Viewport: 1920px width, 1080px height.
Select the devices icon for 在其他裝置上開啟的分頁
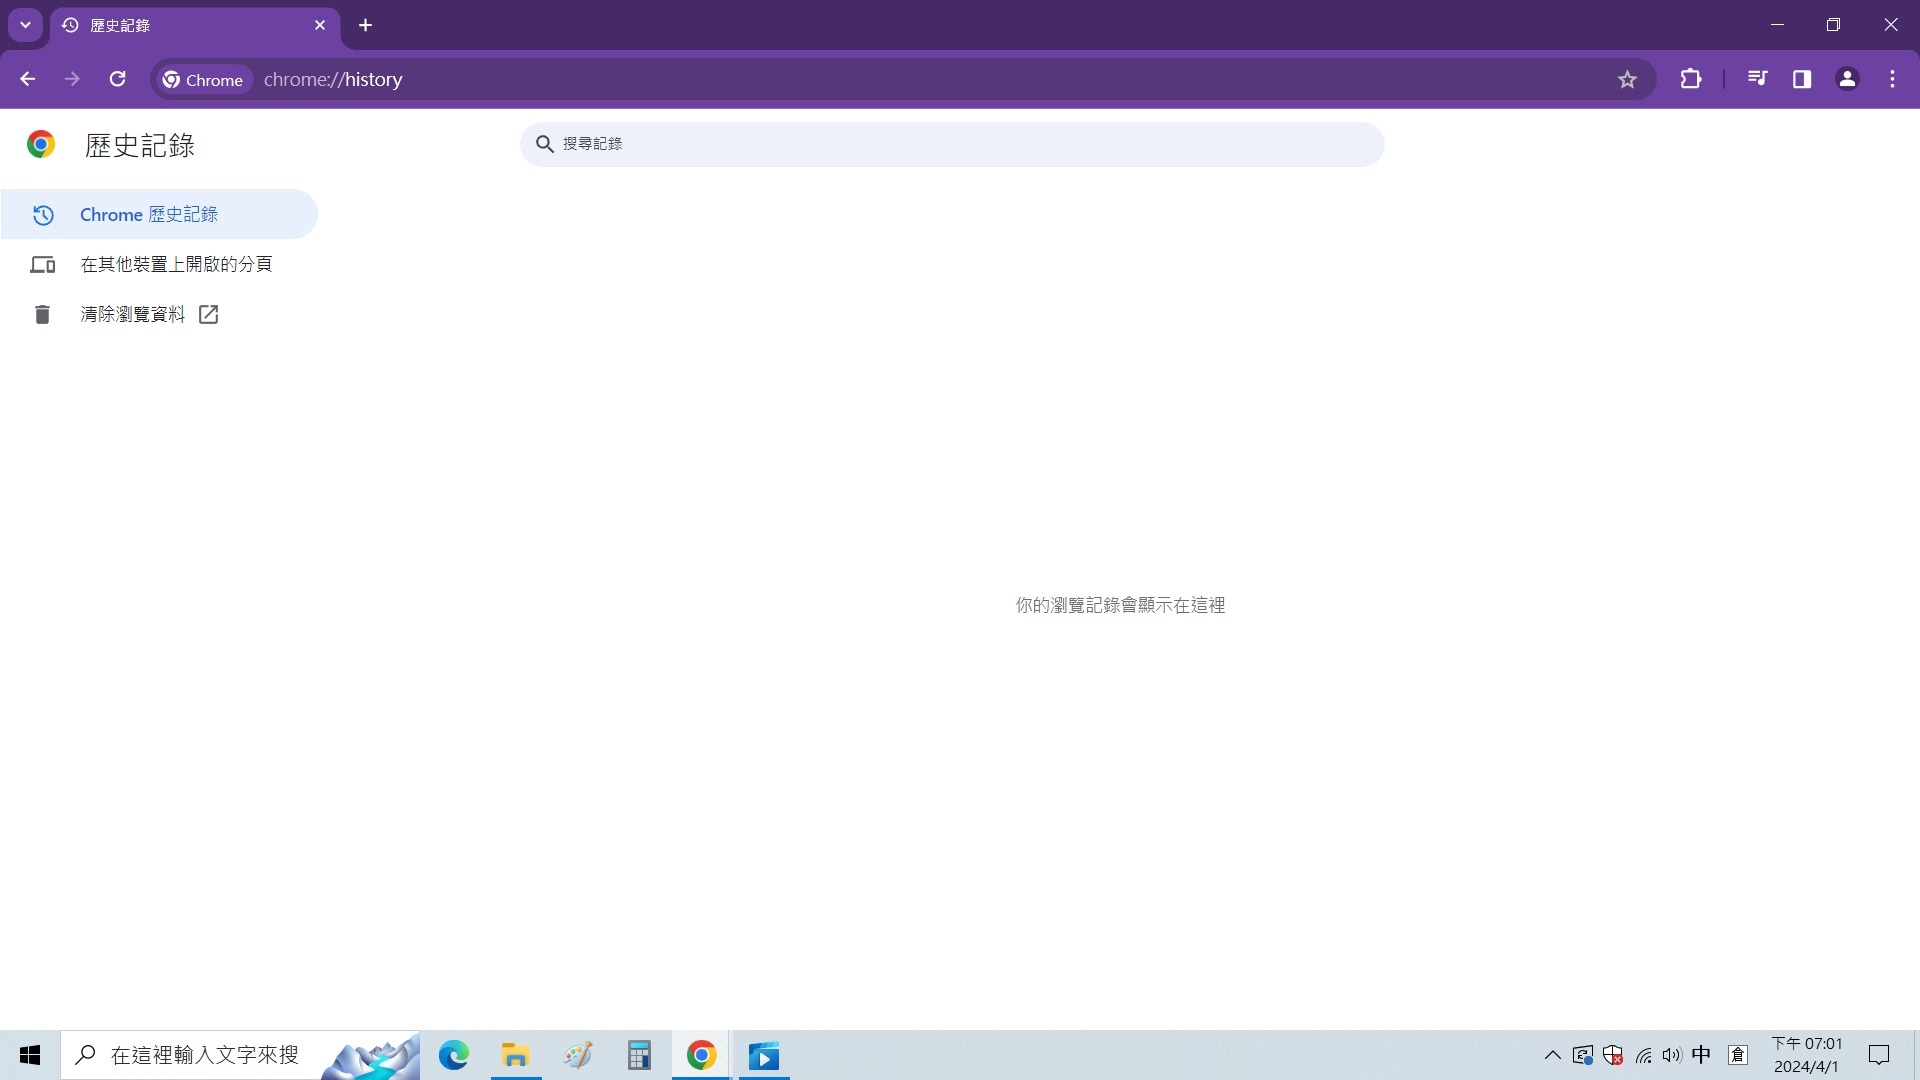[42, 264]
